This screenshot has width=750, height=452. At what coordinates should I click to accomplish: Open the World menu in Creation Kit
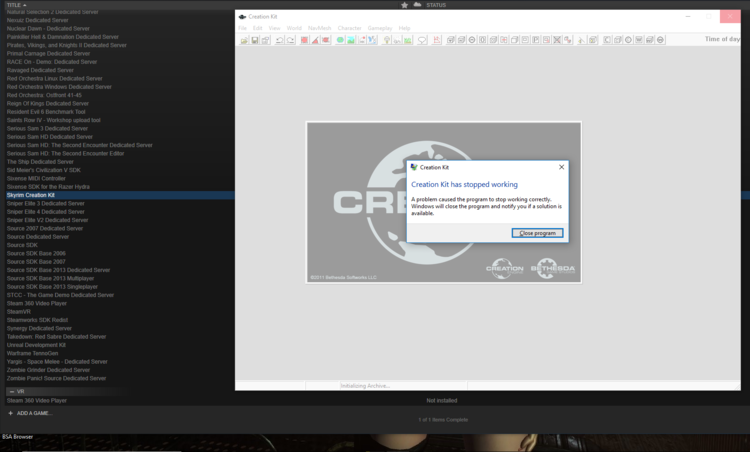click(294, 28)
